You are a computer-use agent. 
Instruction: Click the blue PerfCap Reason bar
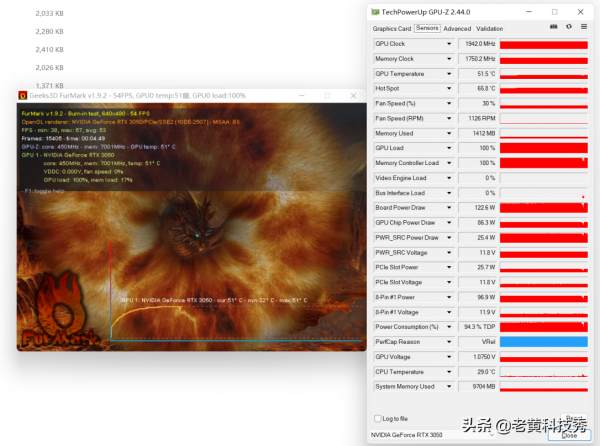click(544, 342)
